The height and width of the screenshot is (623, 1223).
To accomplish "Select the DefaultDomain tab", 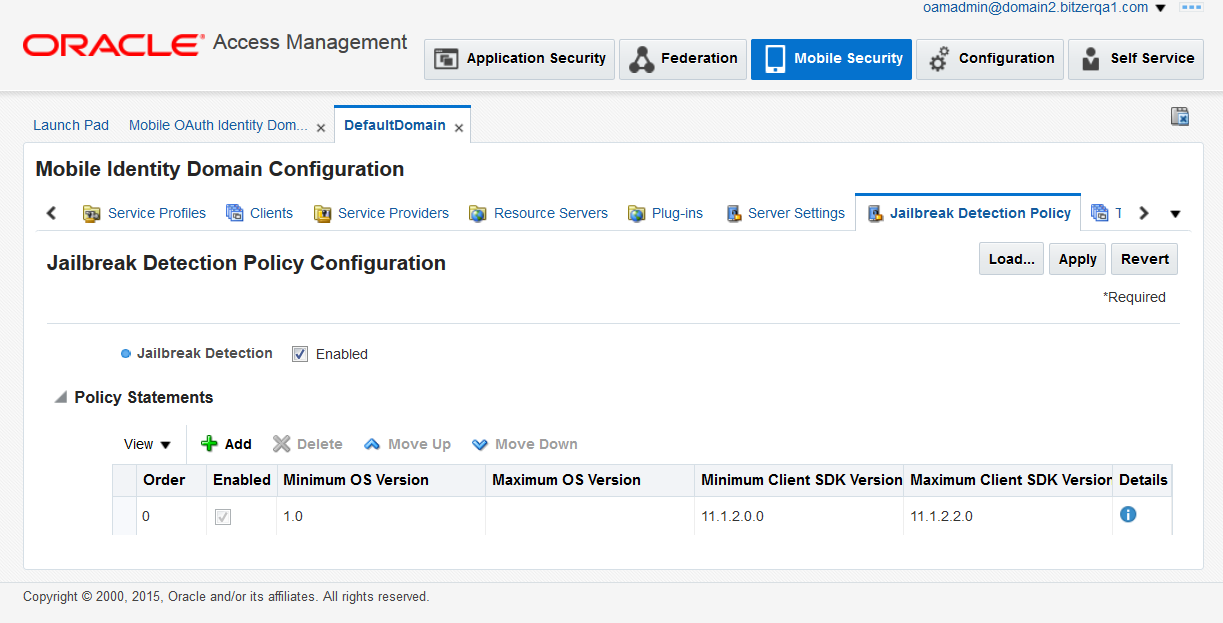I will [x=395, y=125].
